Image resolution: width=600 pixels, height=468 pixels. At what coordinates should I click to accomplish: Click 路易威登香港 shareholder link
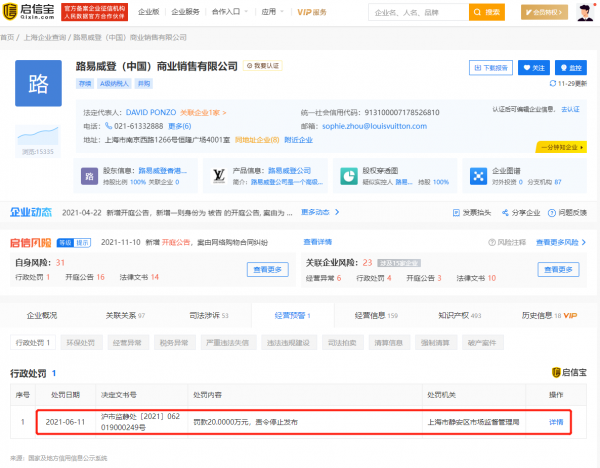(x=163, y=171)
